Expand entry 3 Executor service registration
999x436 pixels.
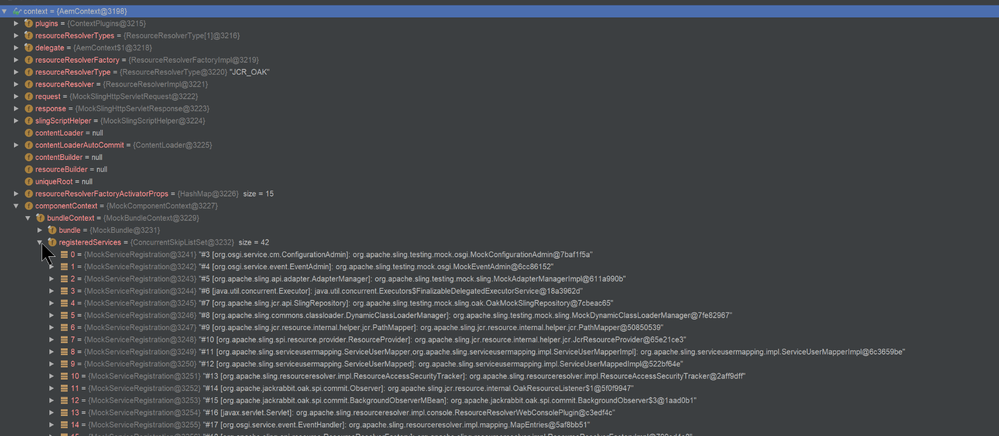click(x=52, y=291)
